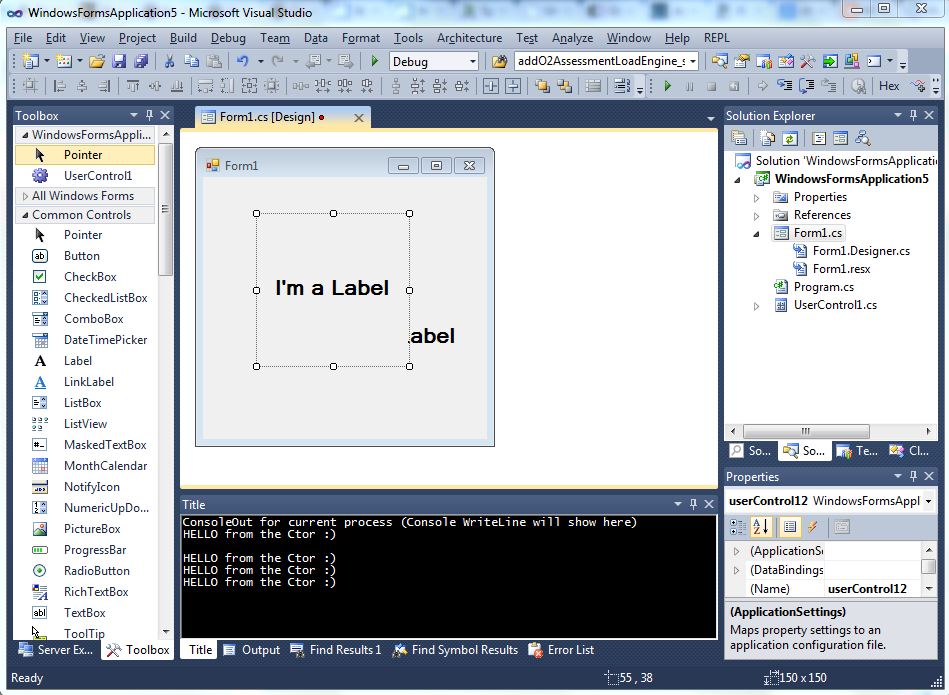The width and height of the screenshot is (949, 695).
Task: Click Bring to Front icon
Action: (542, 86)
